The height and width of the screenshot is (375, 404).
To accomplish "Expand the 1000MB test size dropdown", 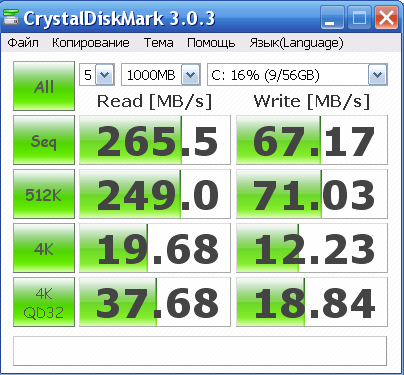I will [x=190, y=75].
